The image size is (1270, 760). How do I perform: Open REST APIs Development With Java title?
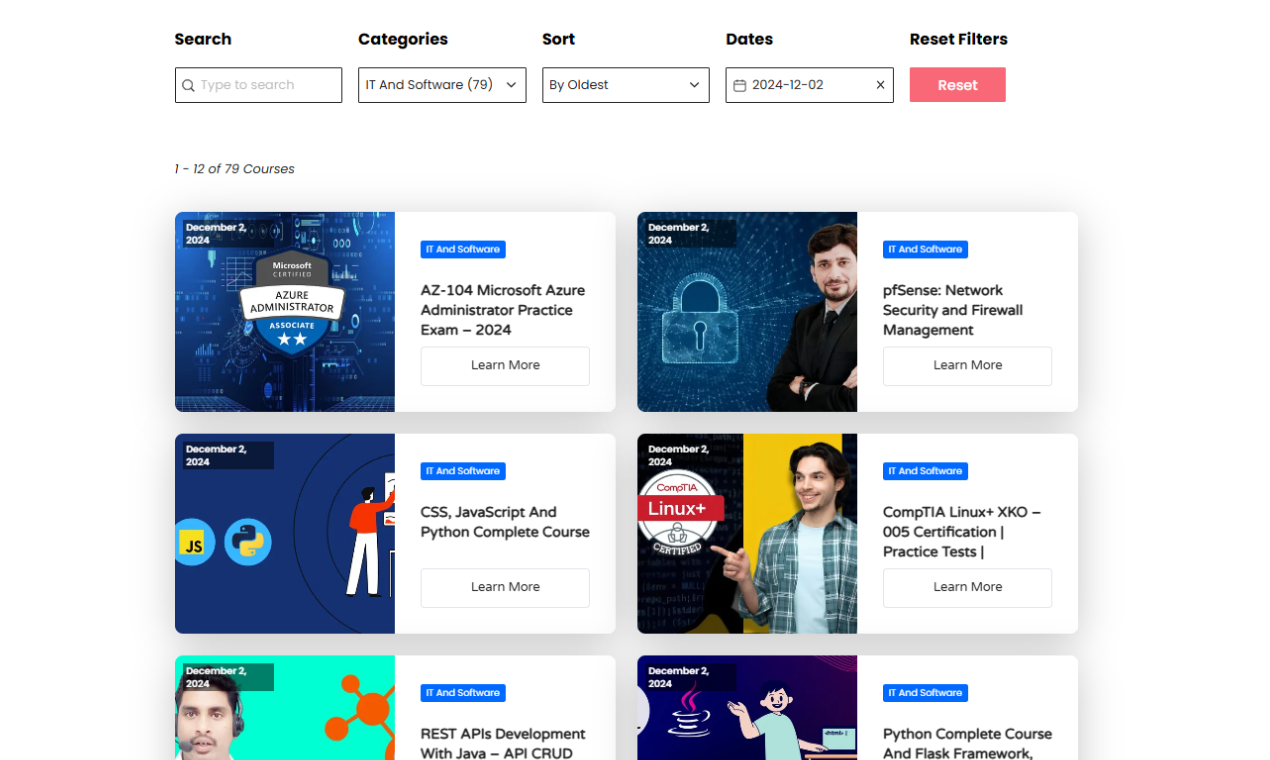[503, 743]
